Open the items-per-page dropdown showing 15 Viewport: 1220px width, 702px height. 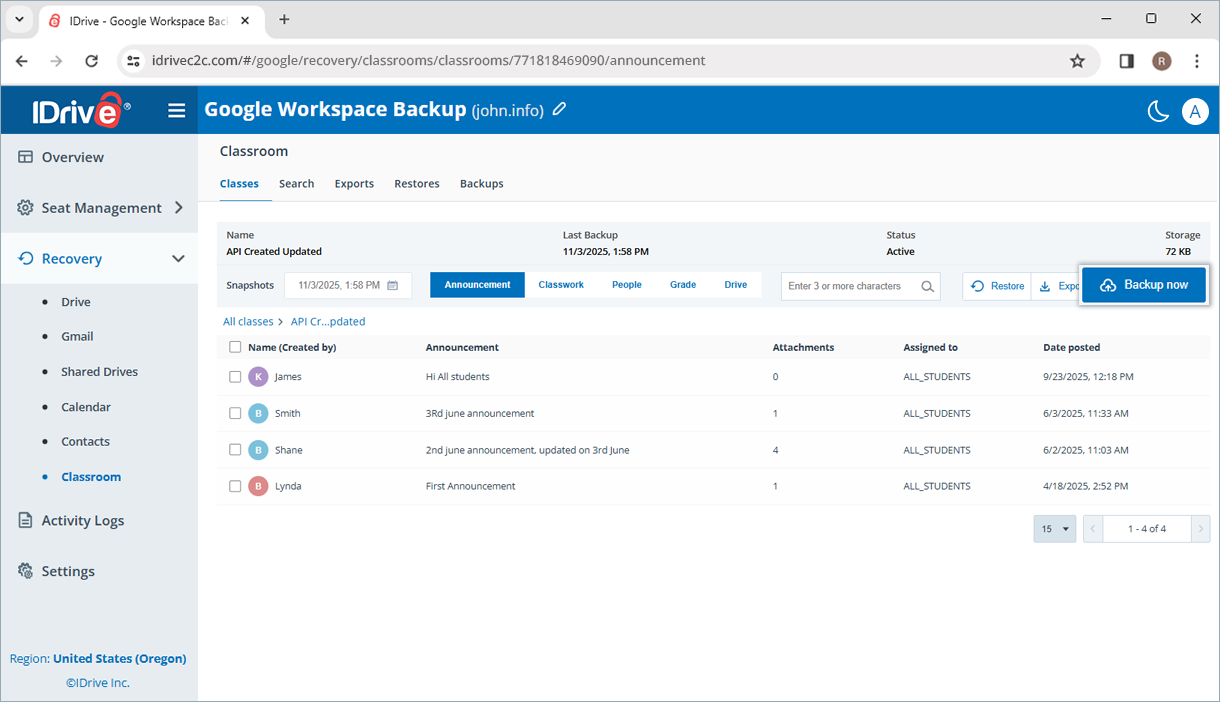[x=1054, y=528]
